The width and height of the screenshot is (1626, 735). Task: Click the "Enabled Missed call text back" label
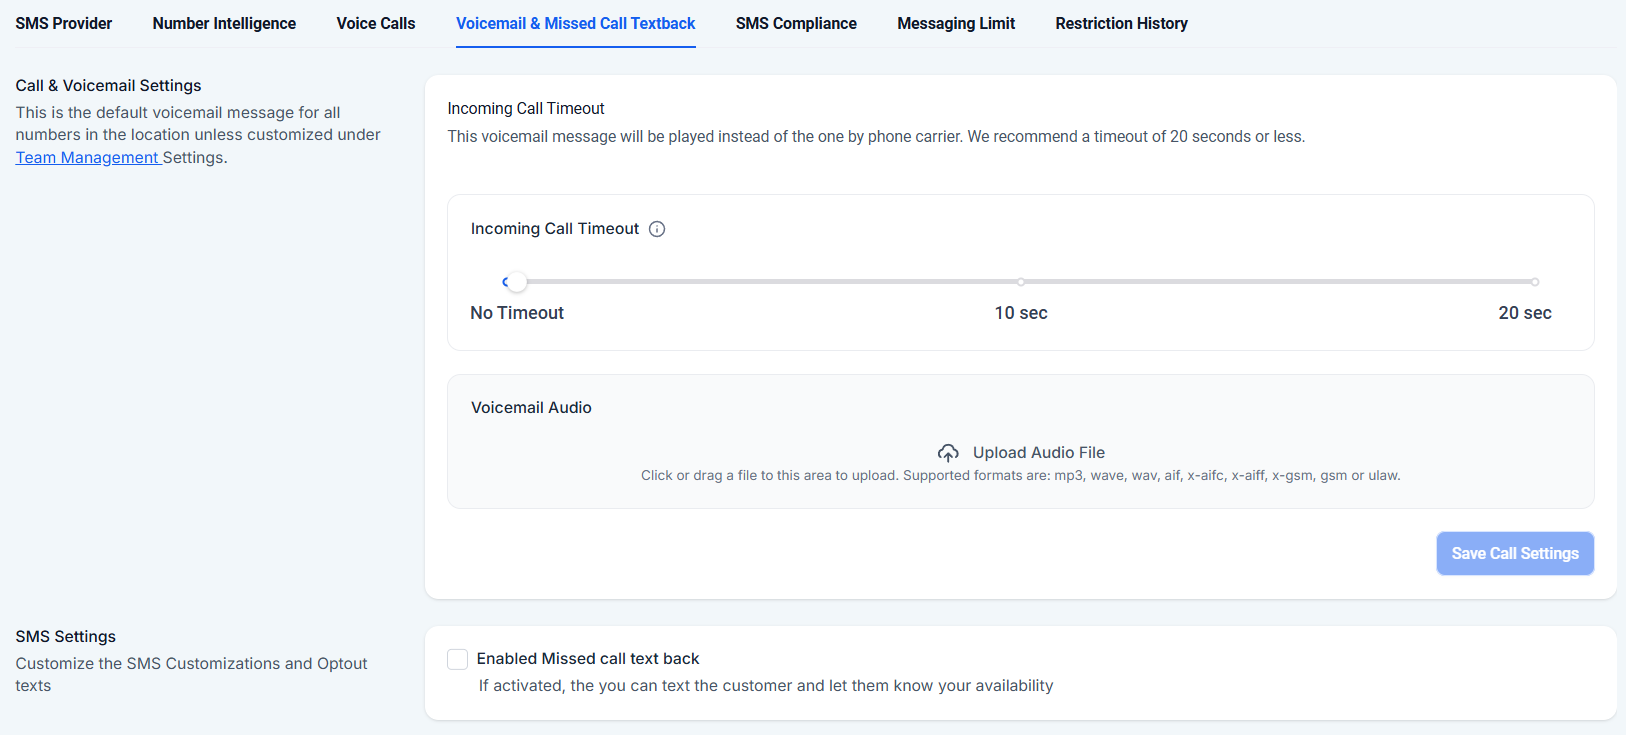588,659
